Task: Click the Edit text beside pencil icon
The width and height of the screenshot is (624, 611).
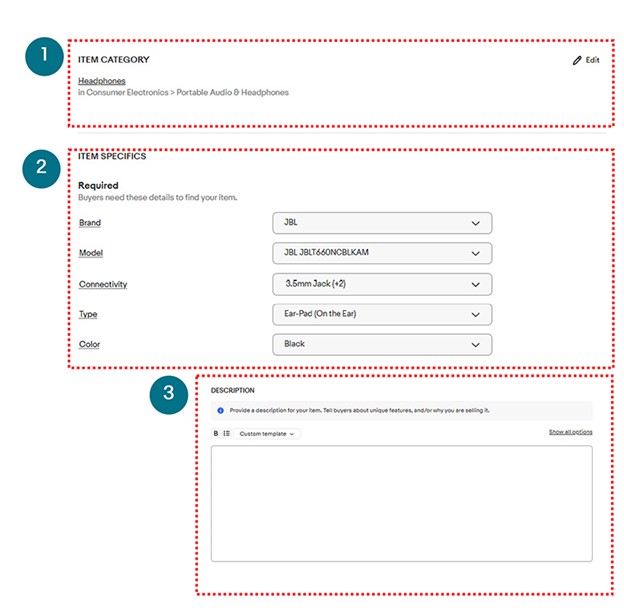Action: click(592, 60)
